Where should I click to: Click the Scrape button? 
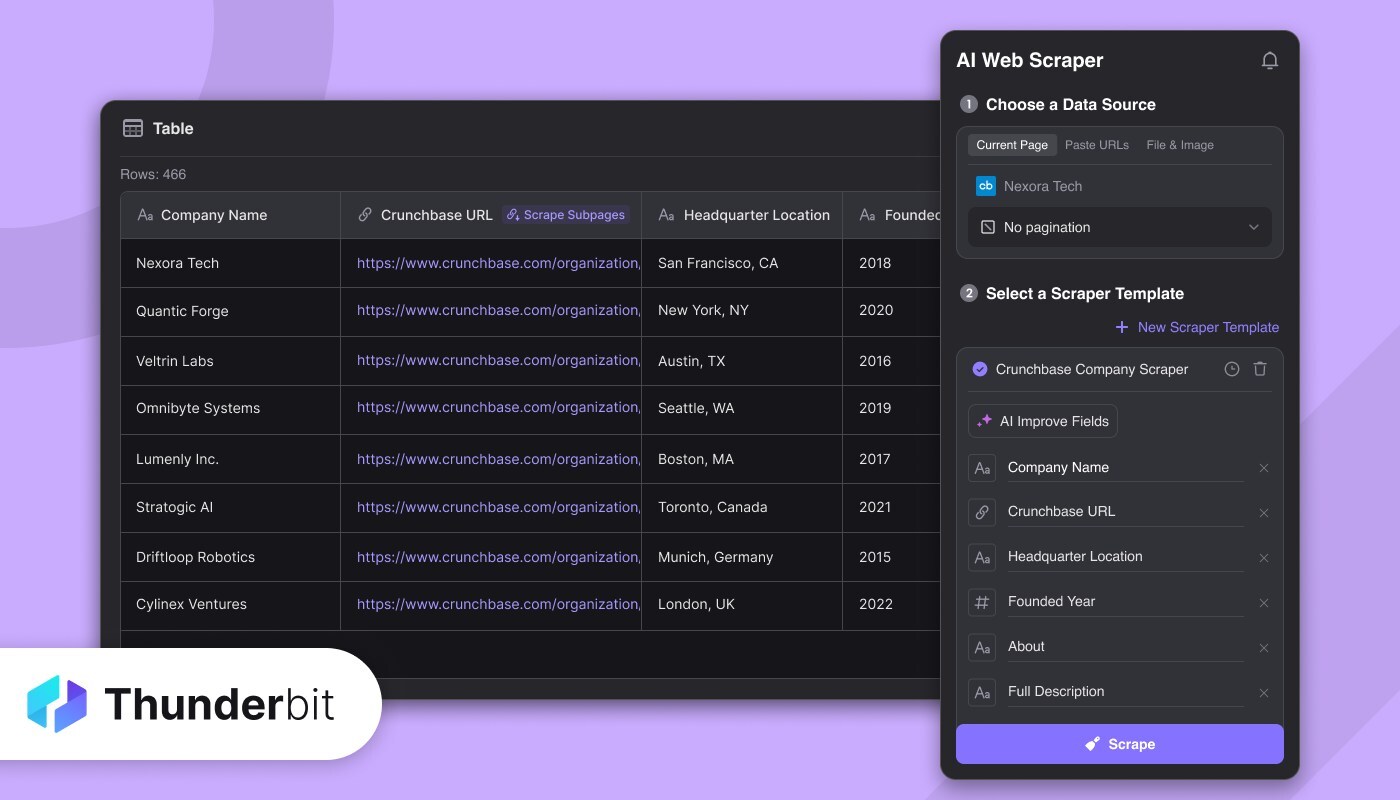(x=1119, y=743)
